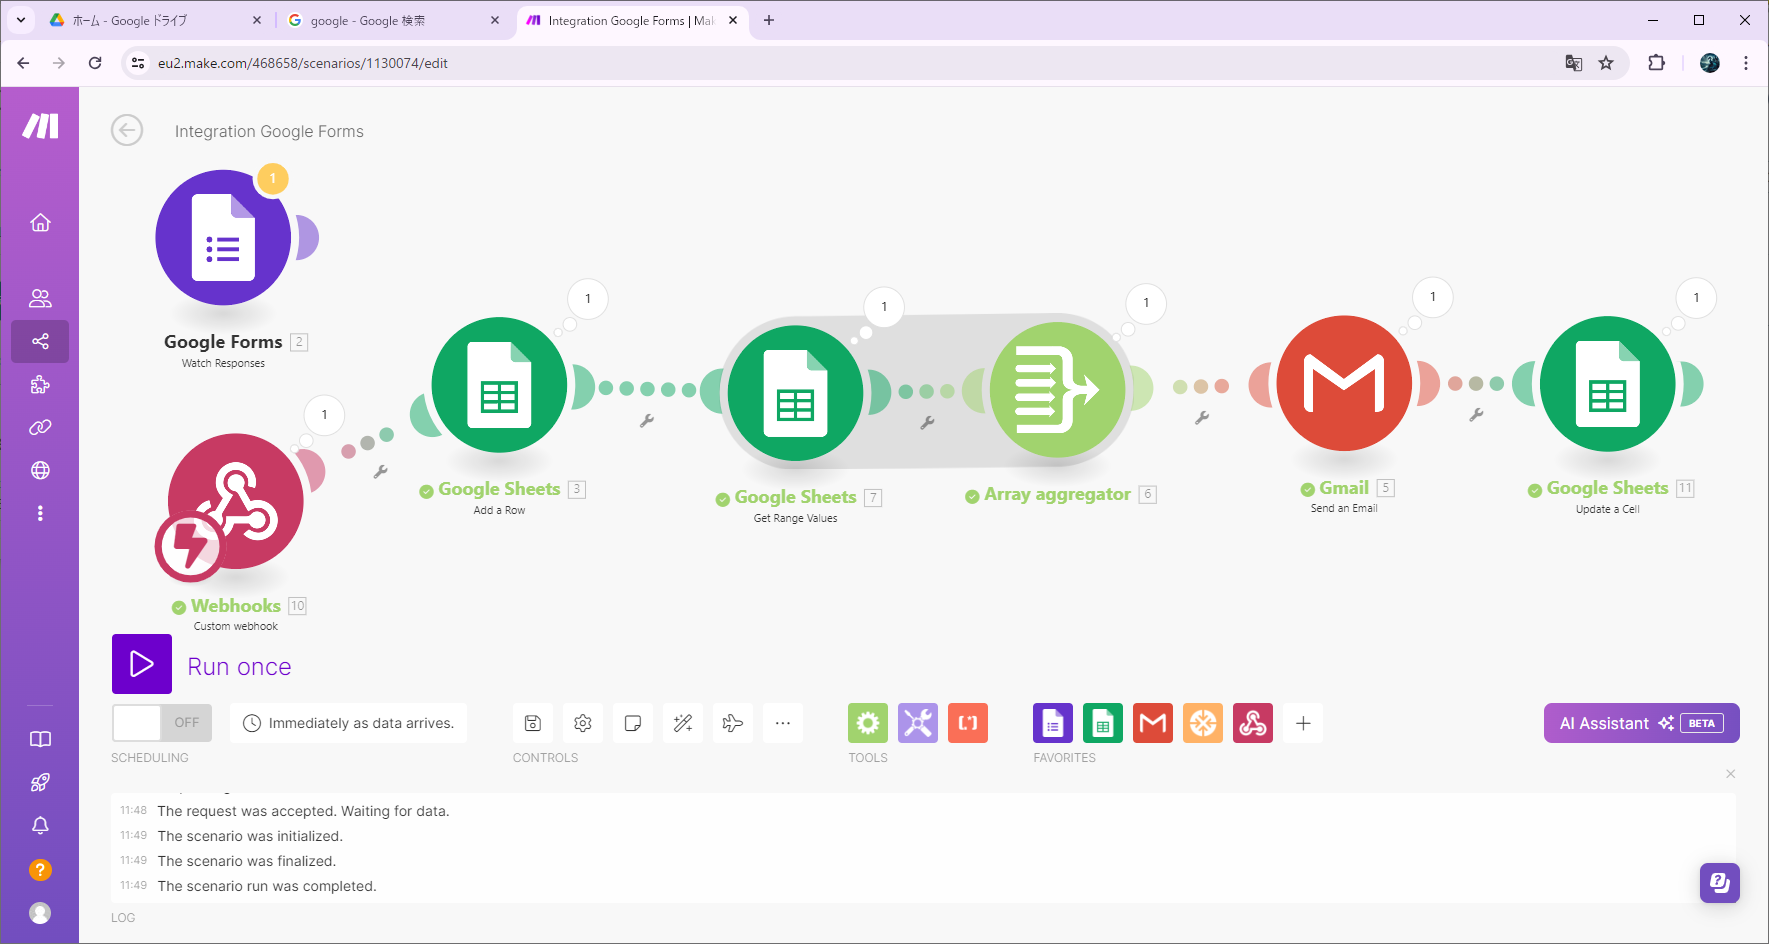Click the back arrow next to the scenario name

coord(127,131)
